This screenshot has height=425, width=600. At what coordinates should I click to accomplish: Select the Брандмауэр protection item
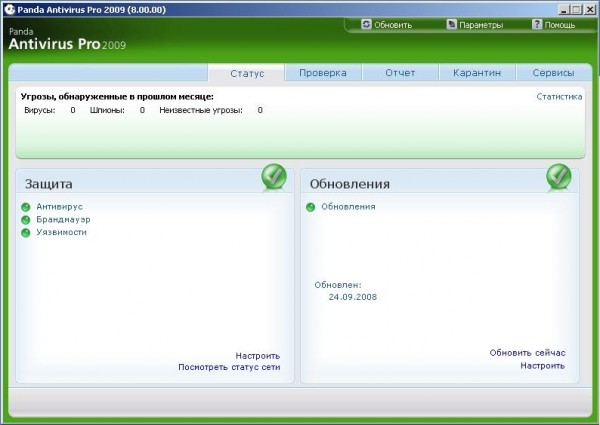coord(63,220)
